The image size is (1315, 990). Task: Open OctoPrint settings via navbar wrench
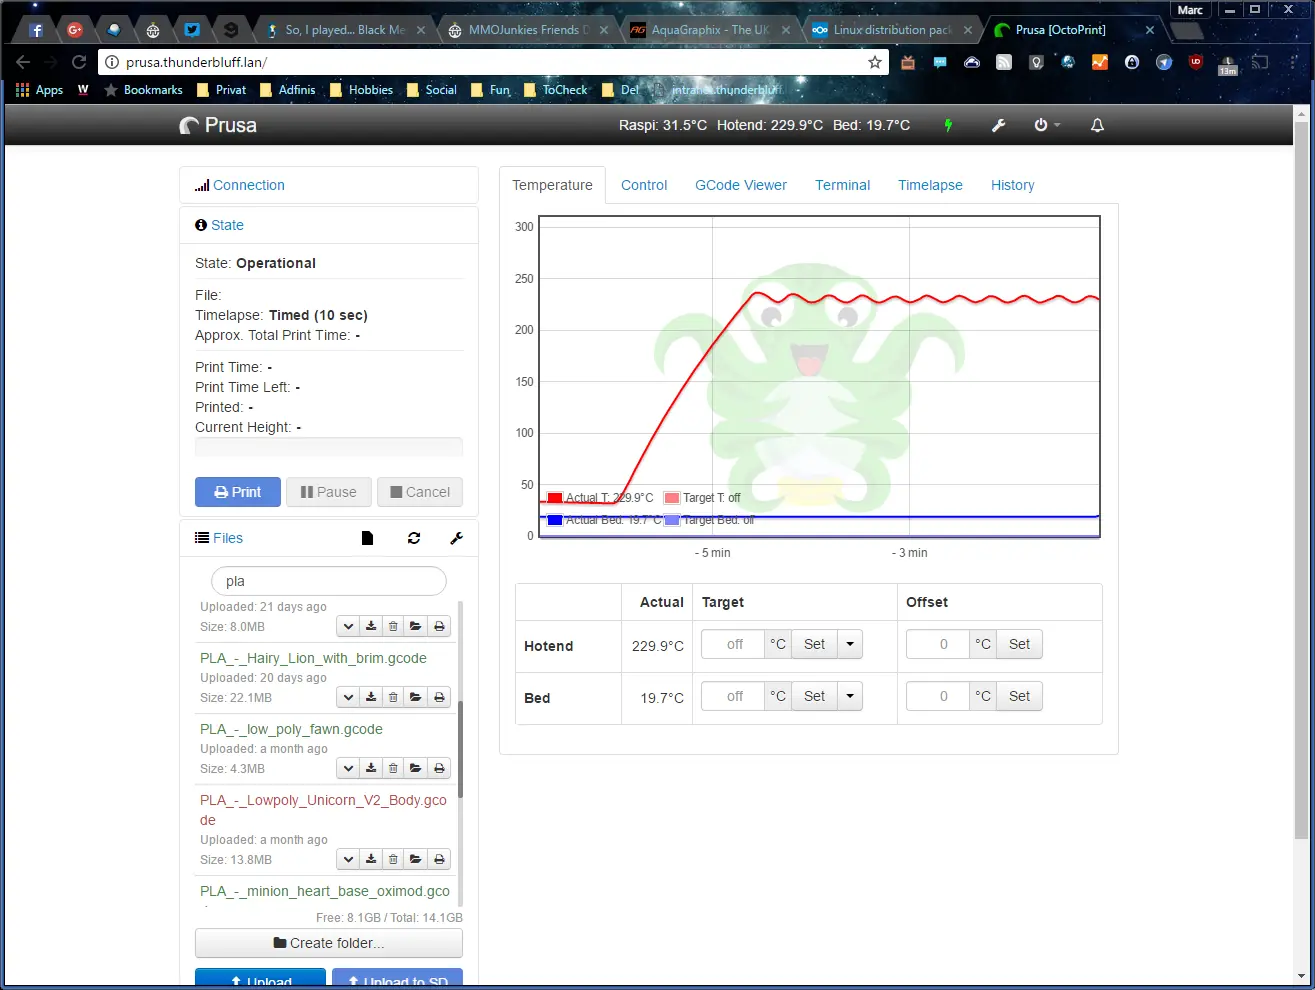click(x=998, y=125)
